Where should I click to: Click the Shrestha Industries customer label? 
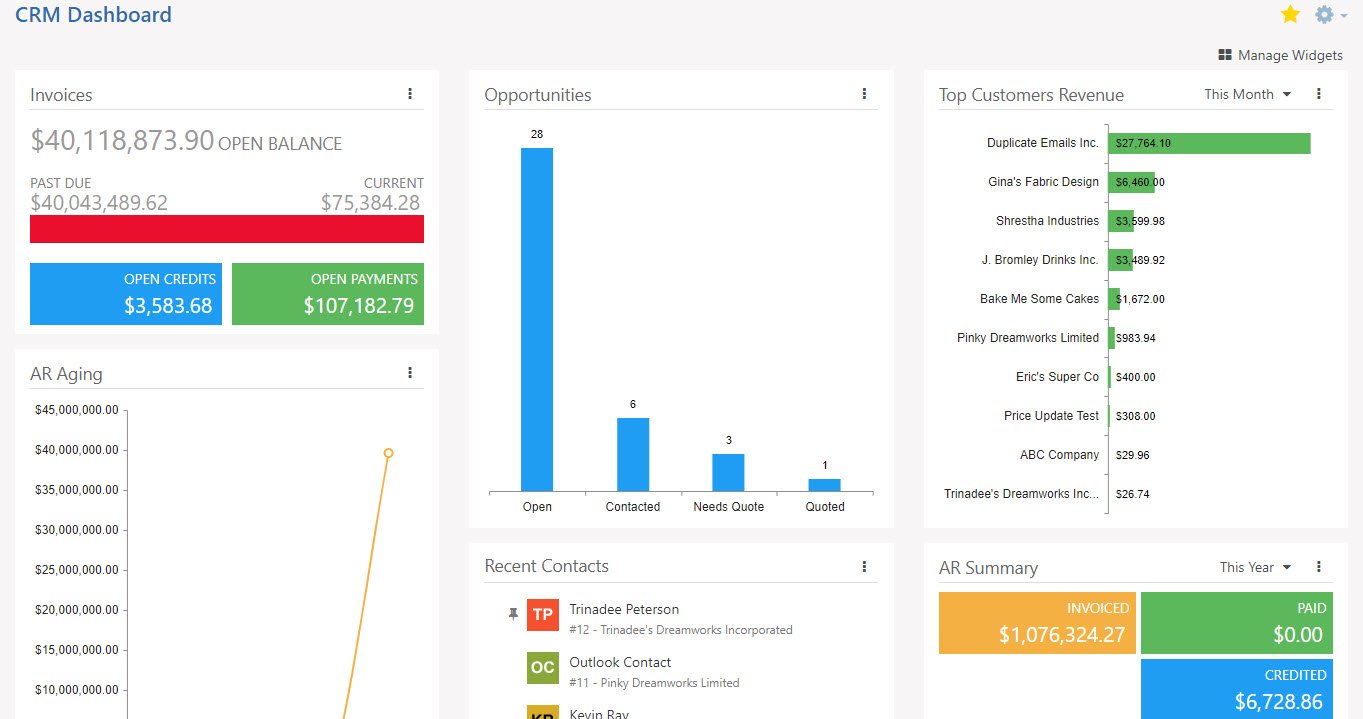click(x=1047, y=221)
